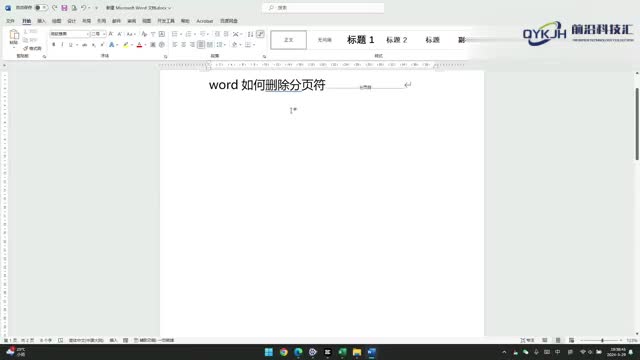Viewport: 640px width, 360px height.
Task: Save the document with the floppy icon
Action: click(x=64, y=8)
